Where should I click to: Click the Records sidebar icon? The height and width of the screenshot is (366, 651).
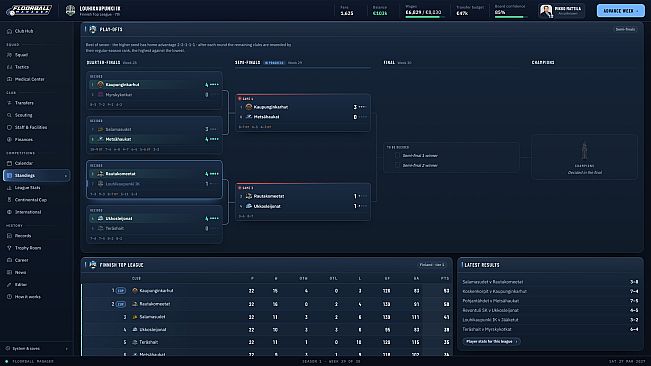(x=9, y=236)
